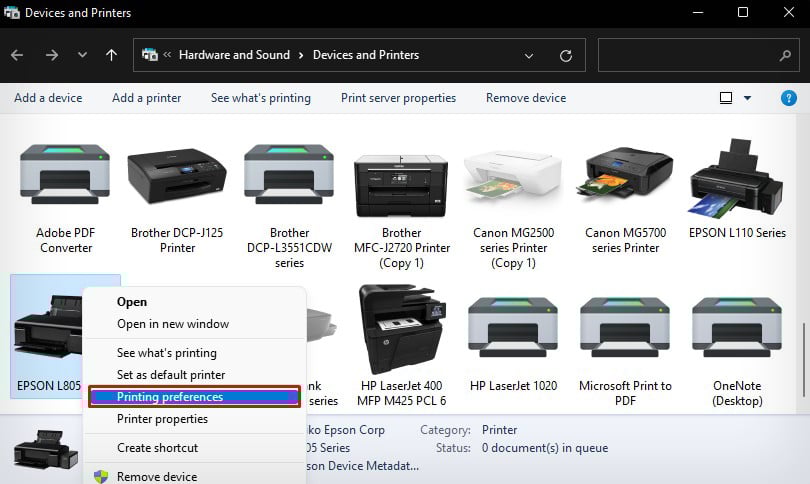Go up one level with Up arrow

[x=111, y=55]
